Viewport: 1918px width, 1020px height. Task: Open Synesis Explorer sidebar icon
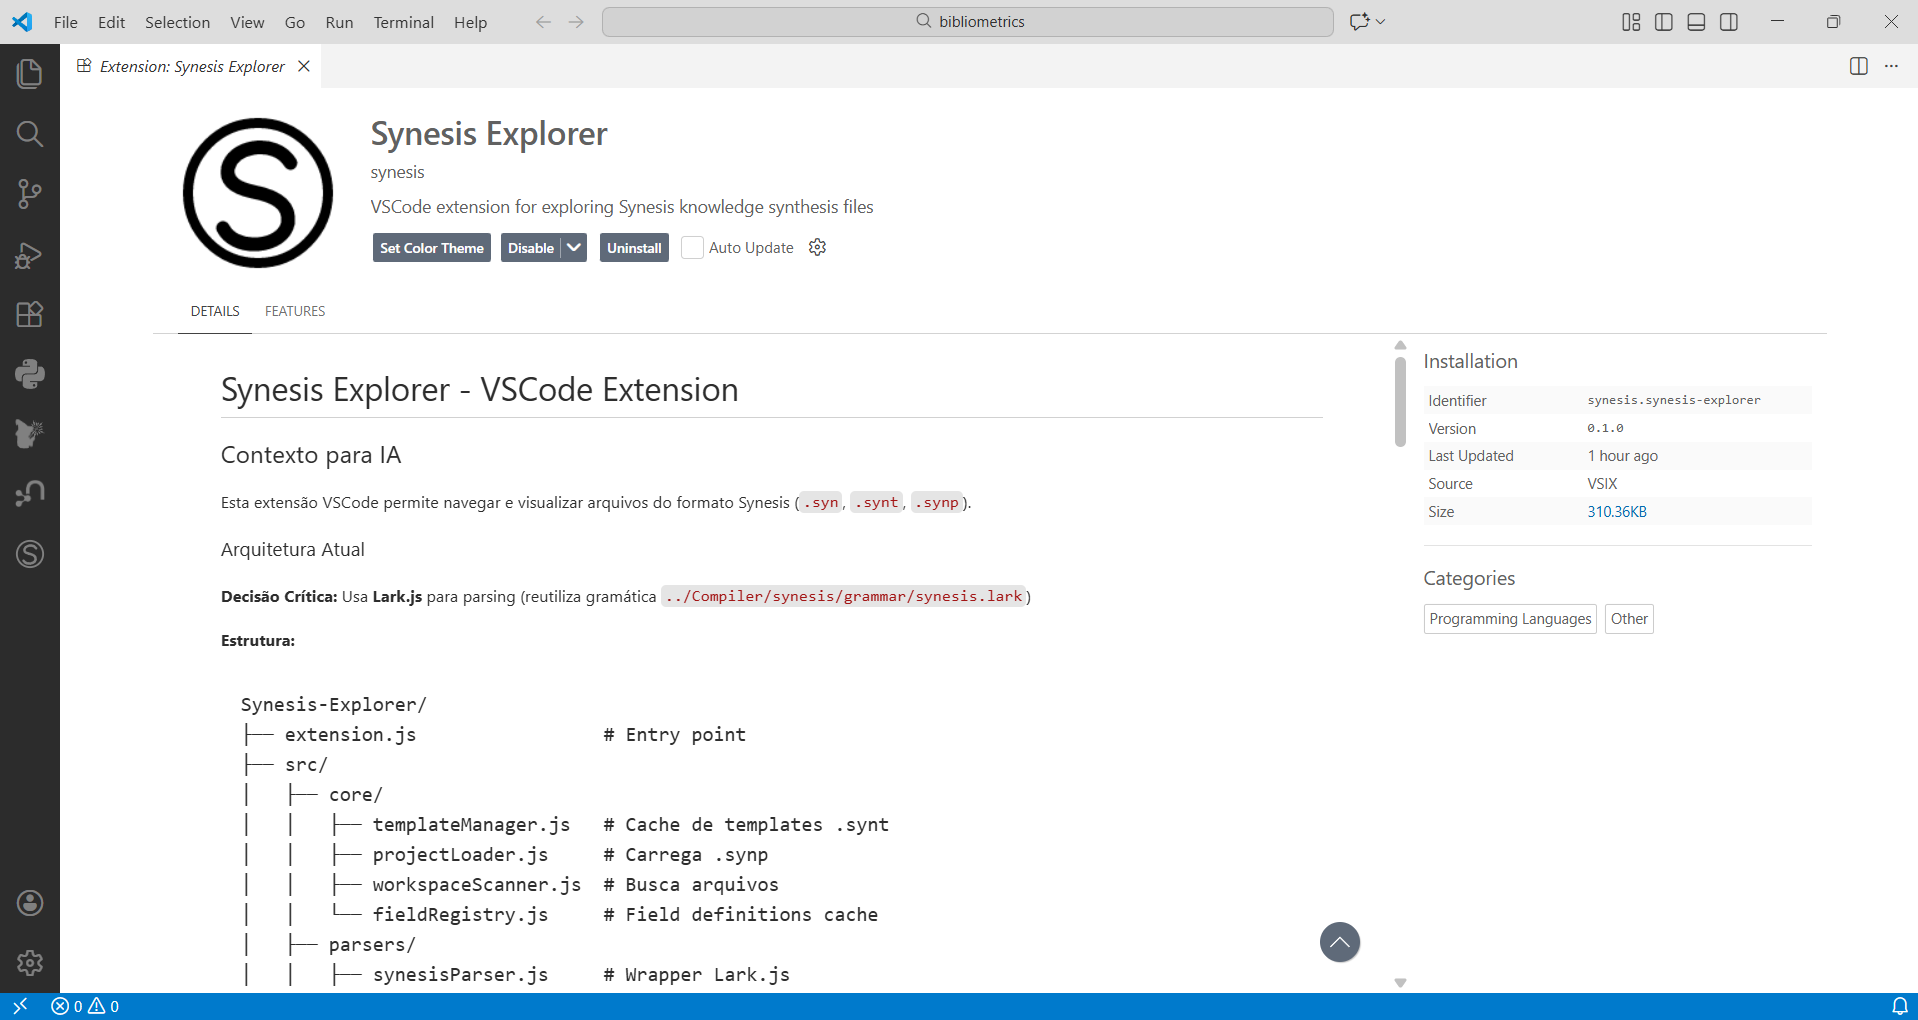coord(29,554)
